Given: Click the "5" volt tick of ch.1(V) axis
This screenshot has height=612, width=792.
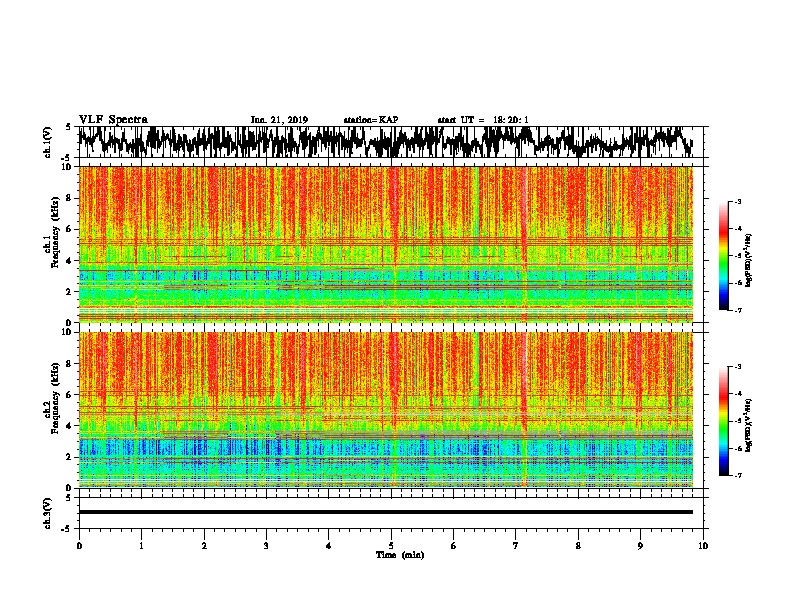Looking at the screenshot, I should pos(69,127).
